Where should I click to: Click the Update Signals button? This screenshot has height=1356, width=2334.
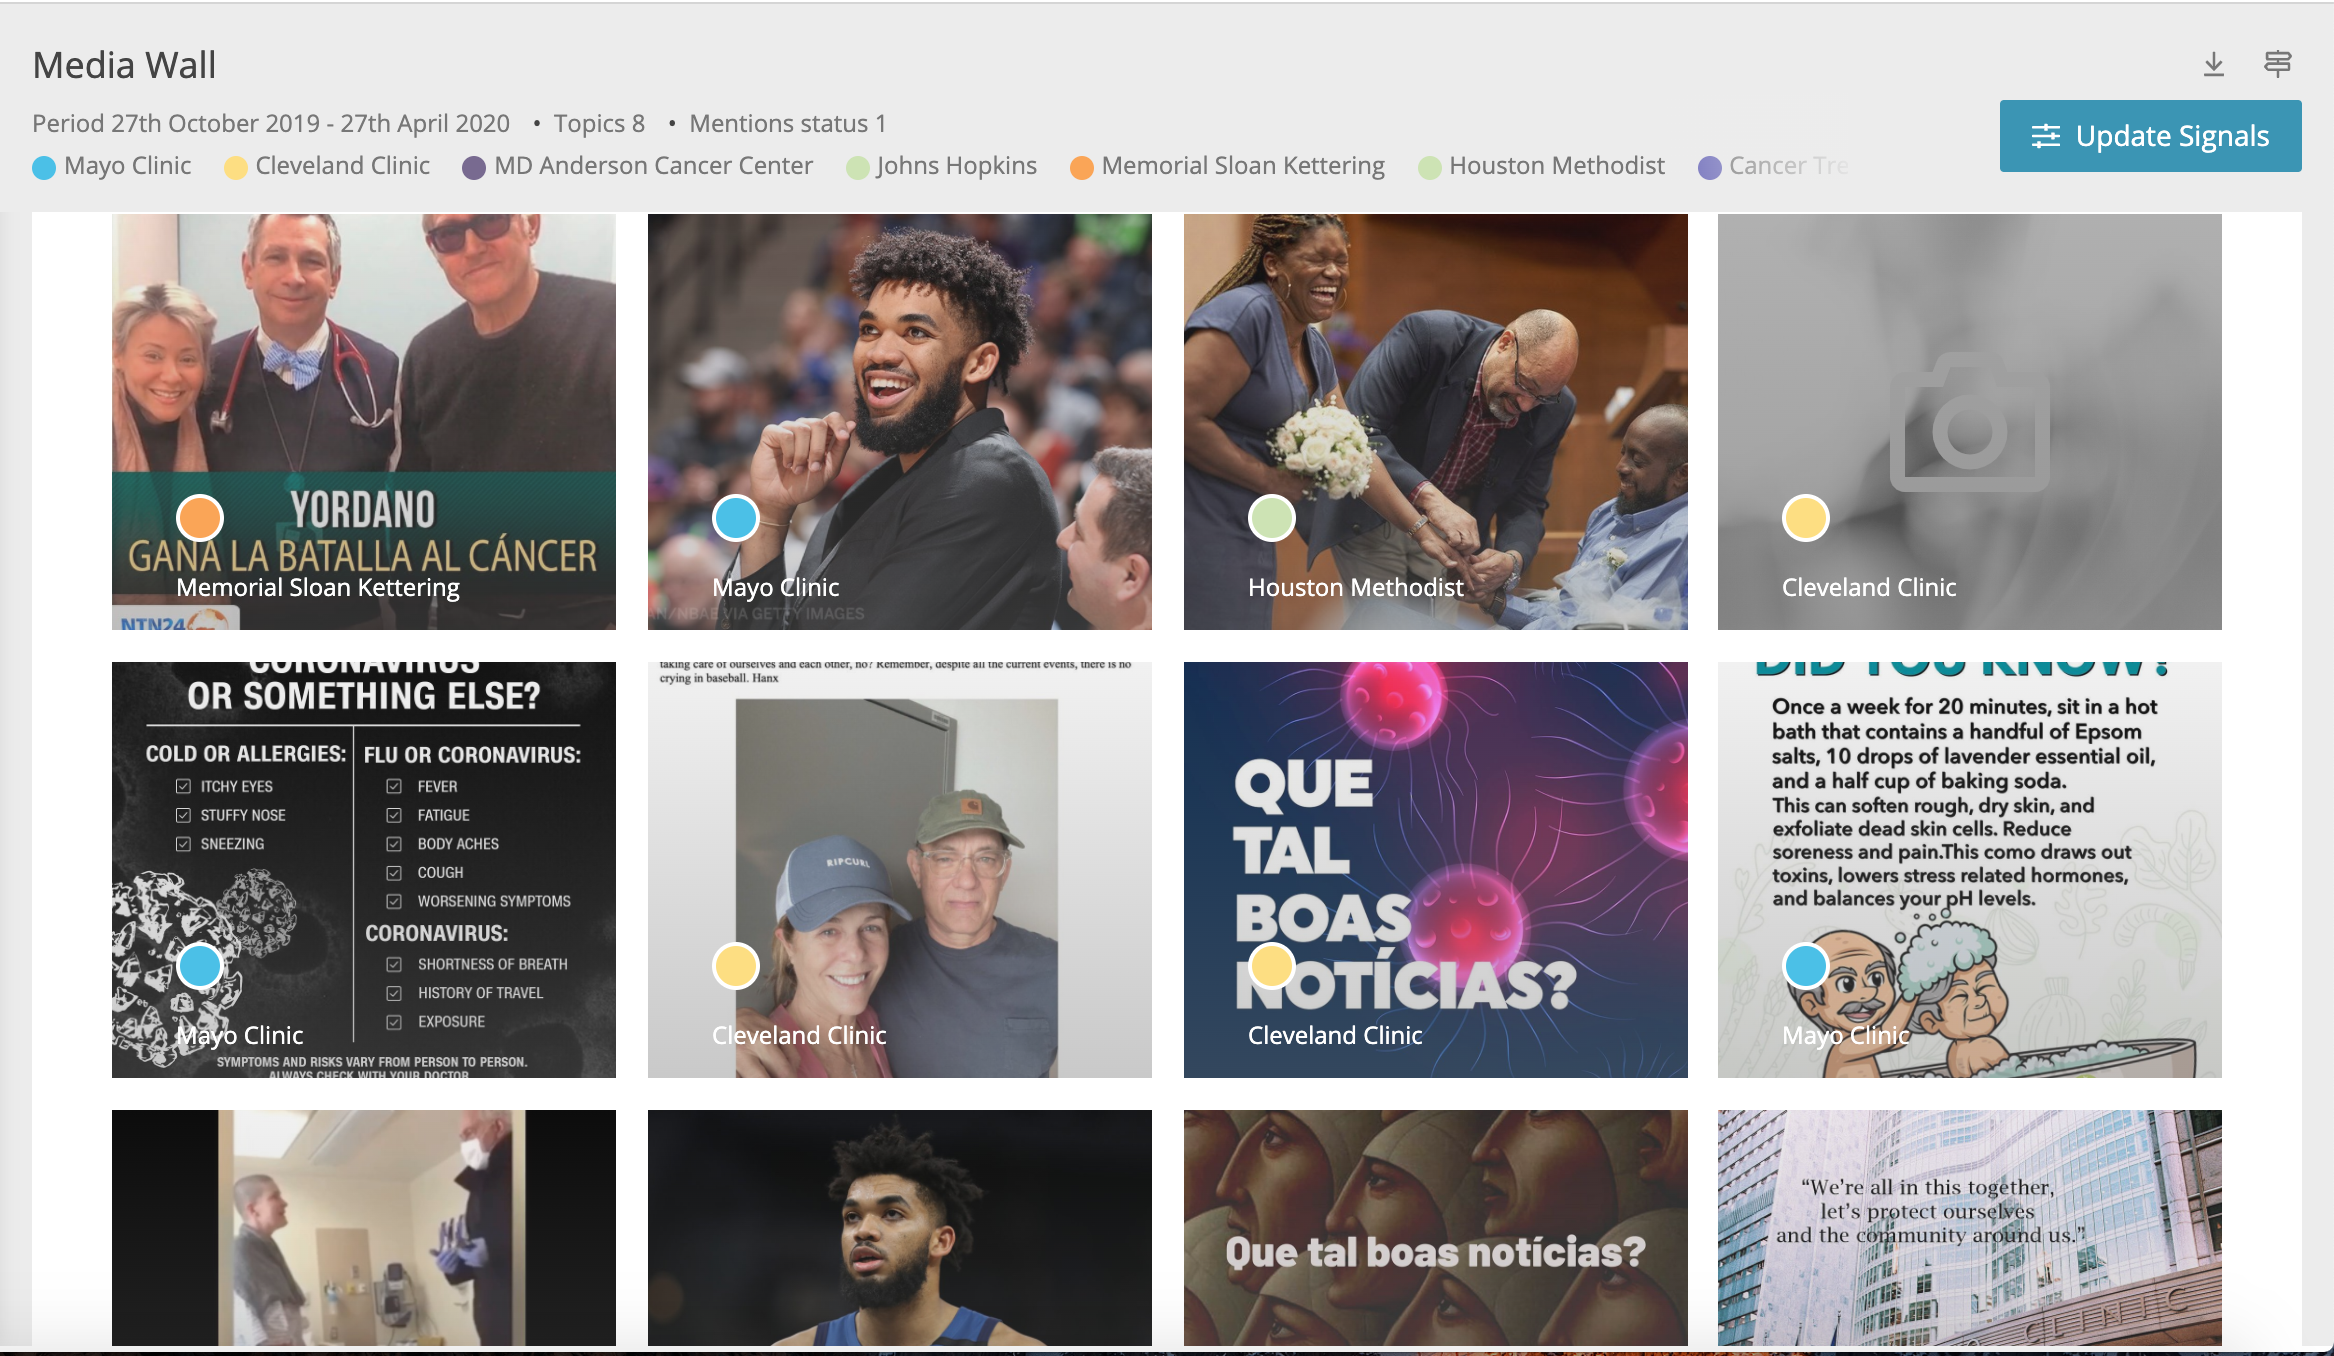(x=2151, y=136)
